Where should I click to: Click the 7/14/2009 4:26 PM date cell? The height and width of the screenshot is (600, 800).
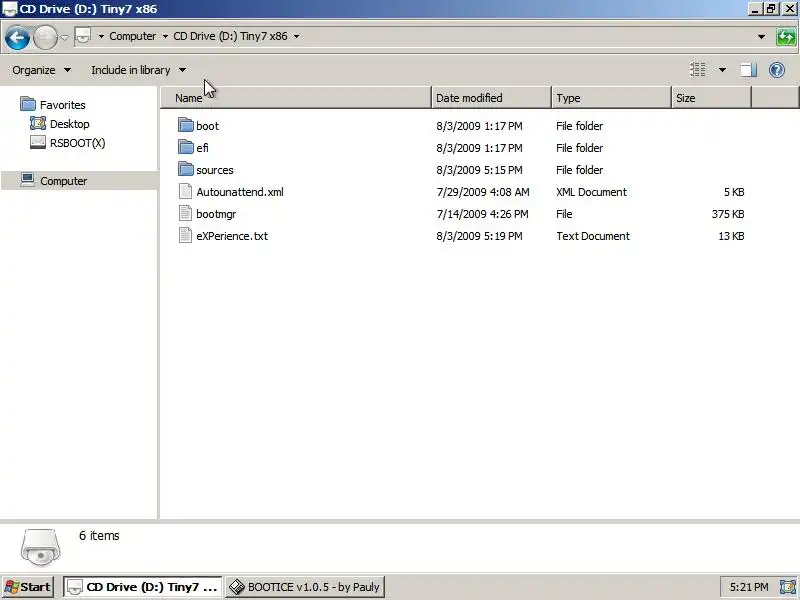tap(482, 214)
